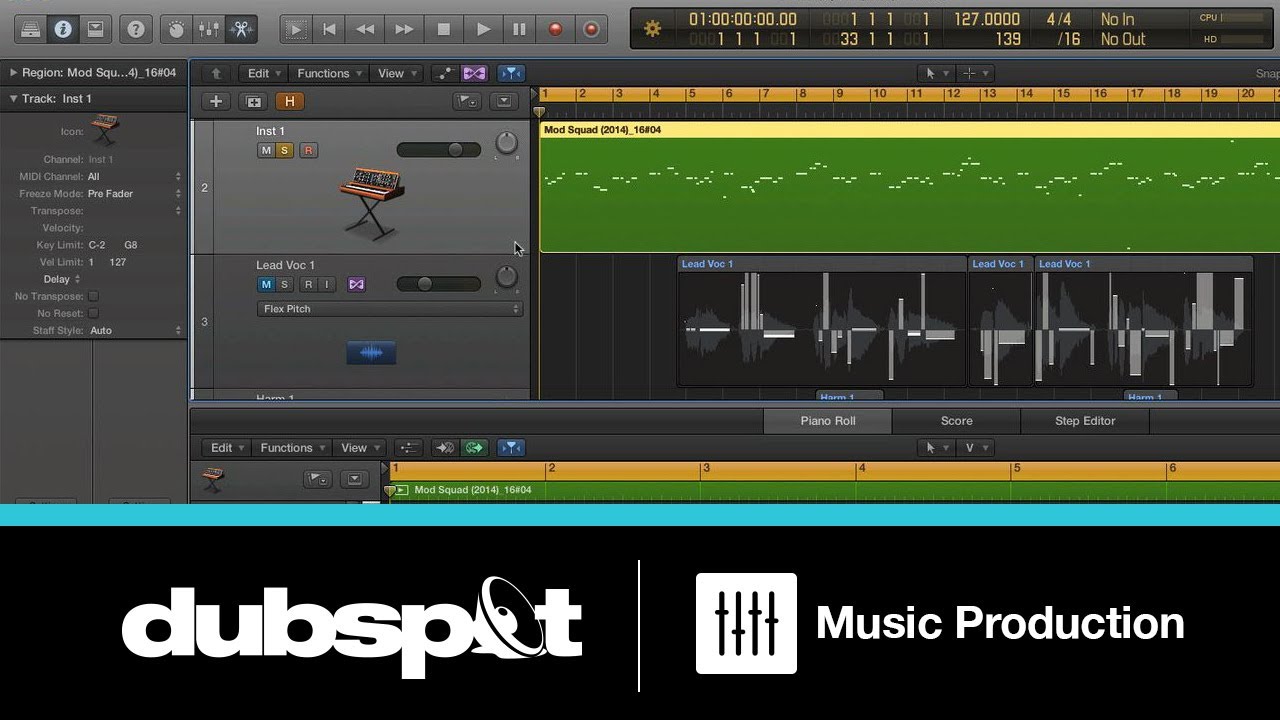Toggle Solo on Inst 1 track
Screen dimensions: 1280x720
[284, 150]
